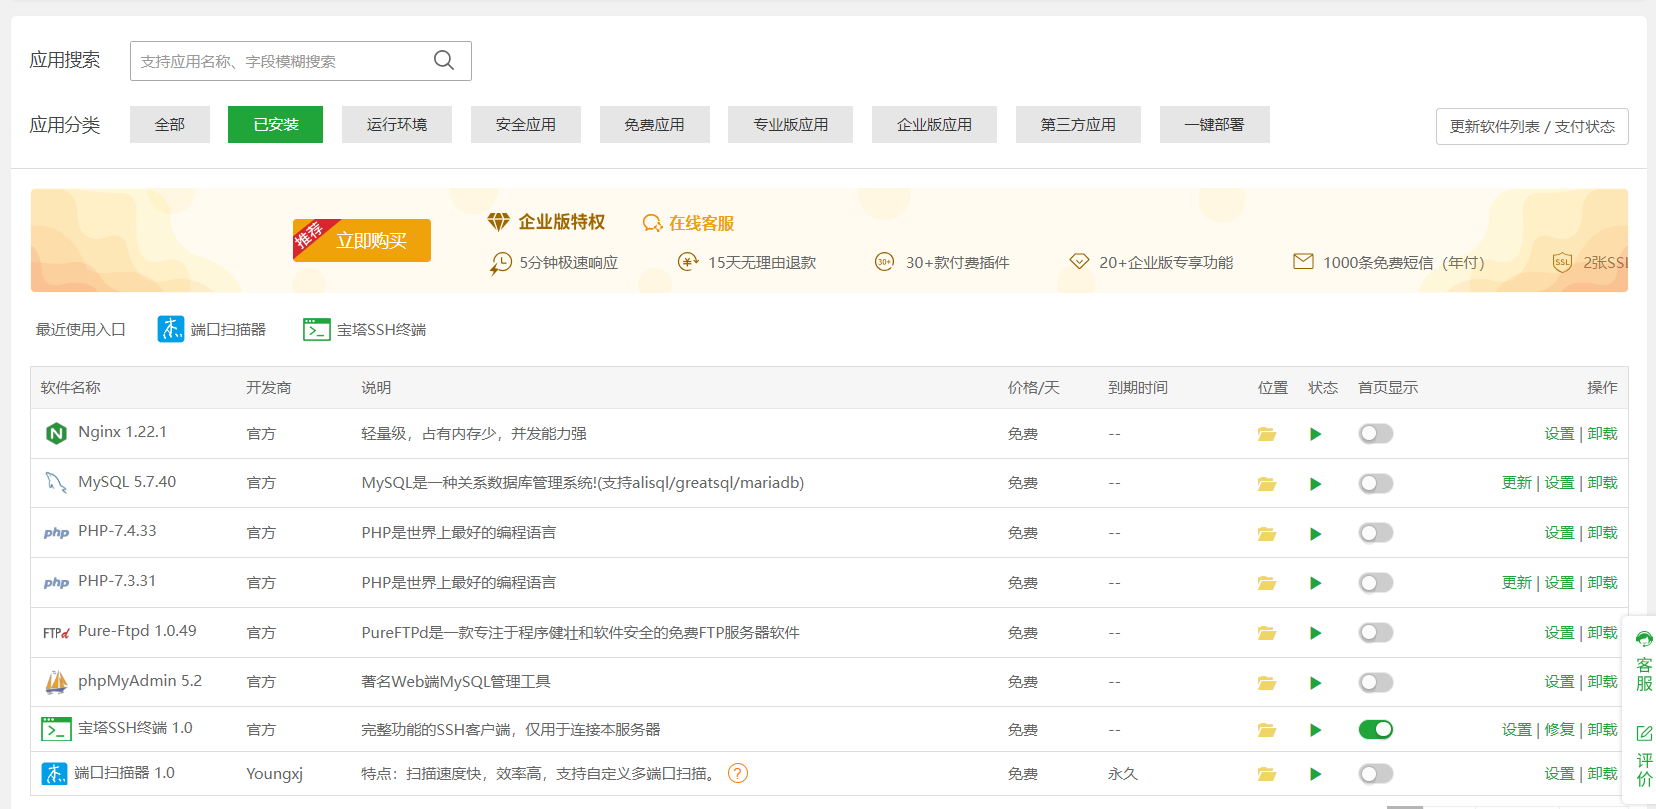Open the 客服 support widget
This screenshot has width=1656, height=809.
pyautogui.click(x=1644, y=661)
